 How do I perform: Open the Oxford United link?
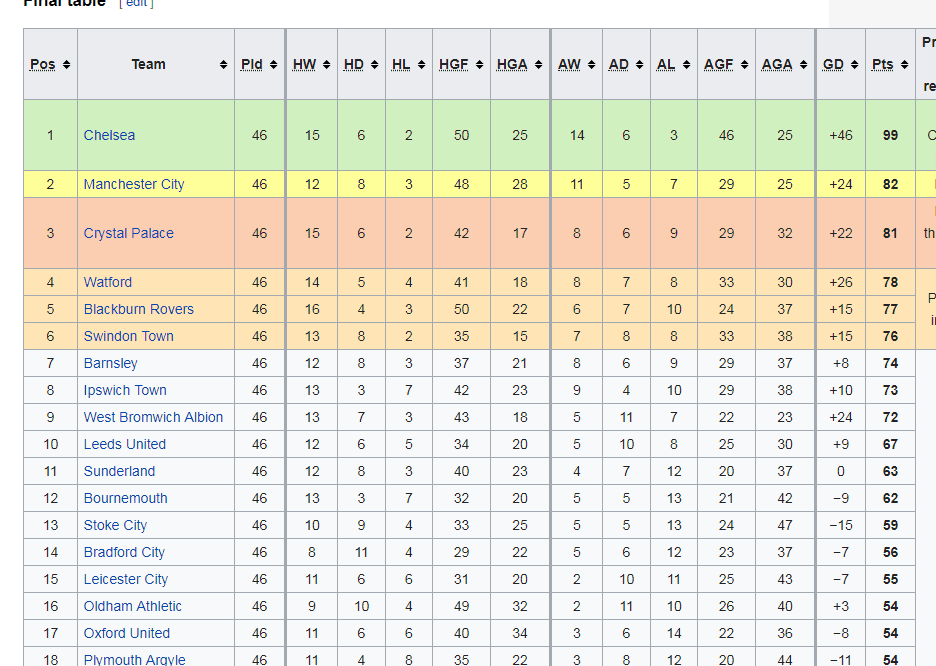click(127, 633)
